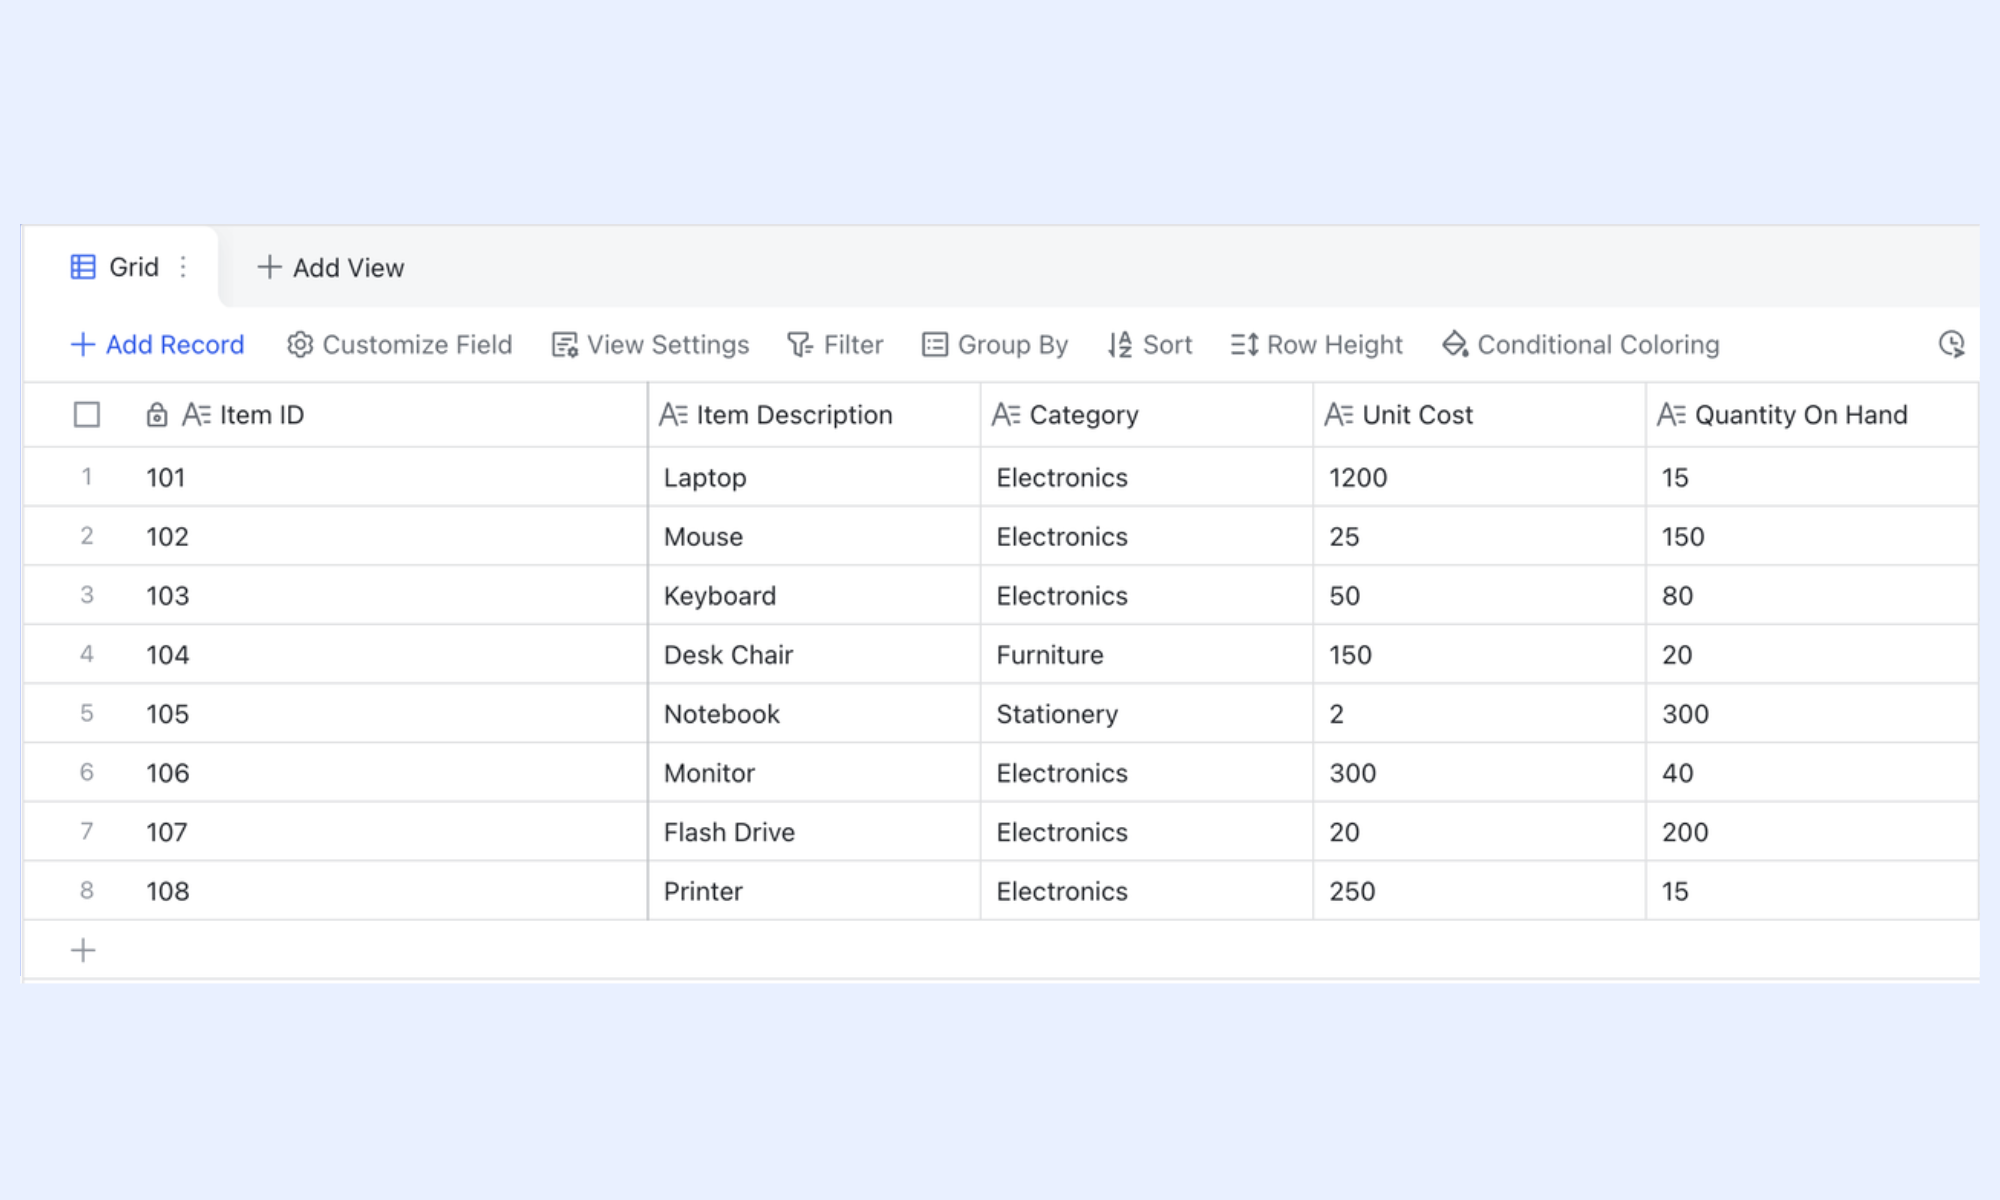Select the Unit Cost cell 1200

tap(1480, 477)
